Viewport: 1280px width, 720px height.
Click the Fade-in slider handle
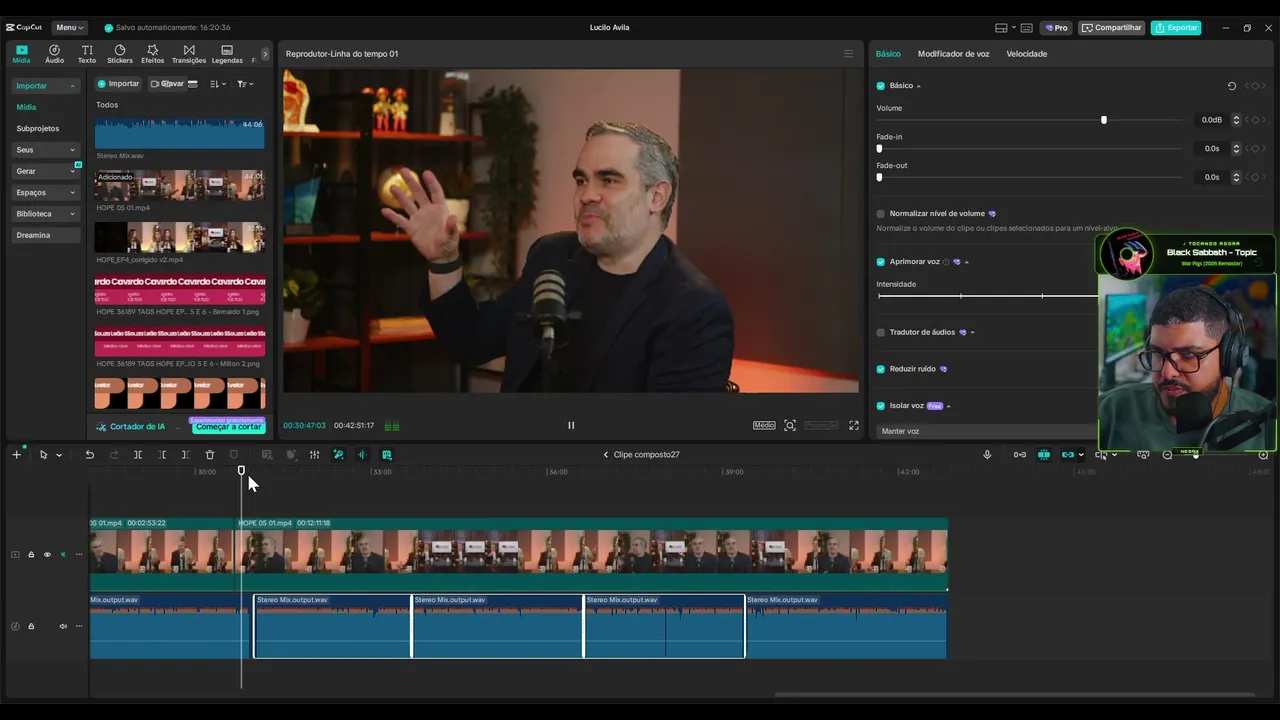pyautogui.click(x=879, y=149)
